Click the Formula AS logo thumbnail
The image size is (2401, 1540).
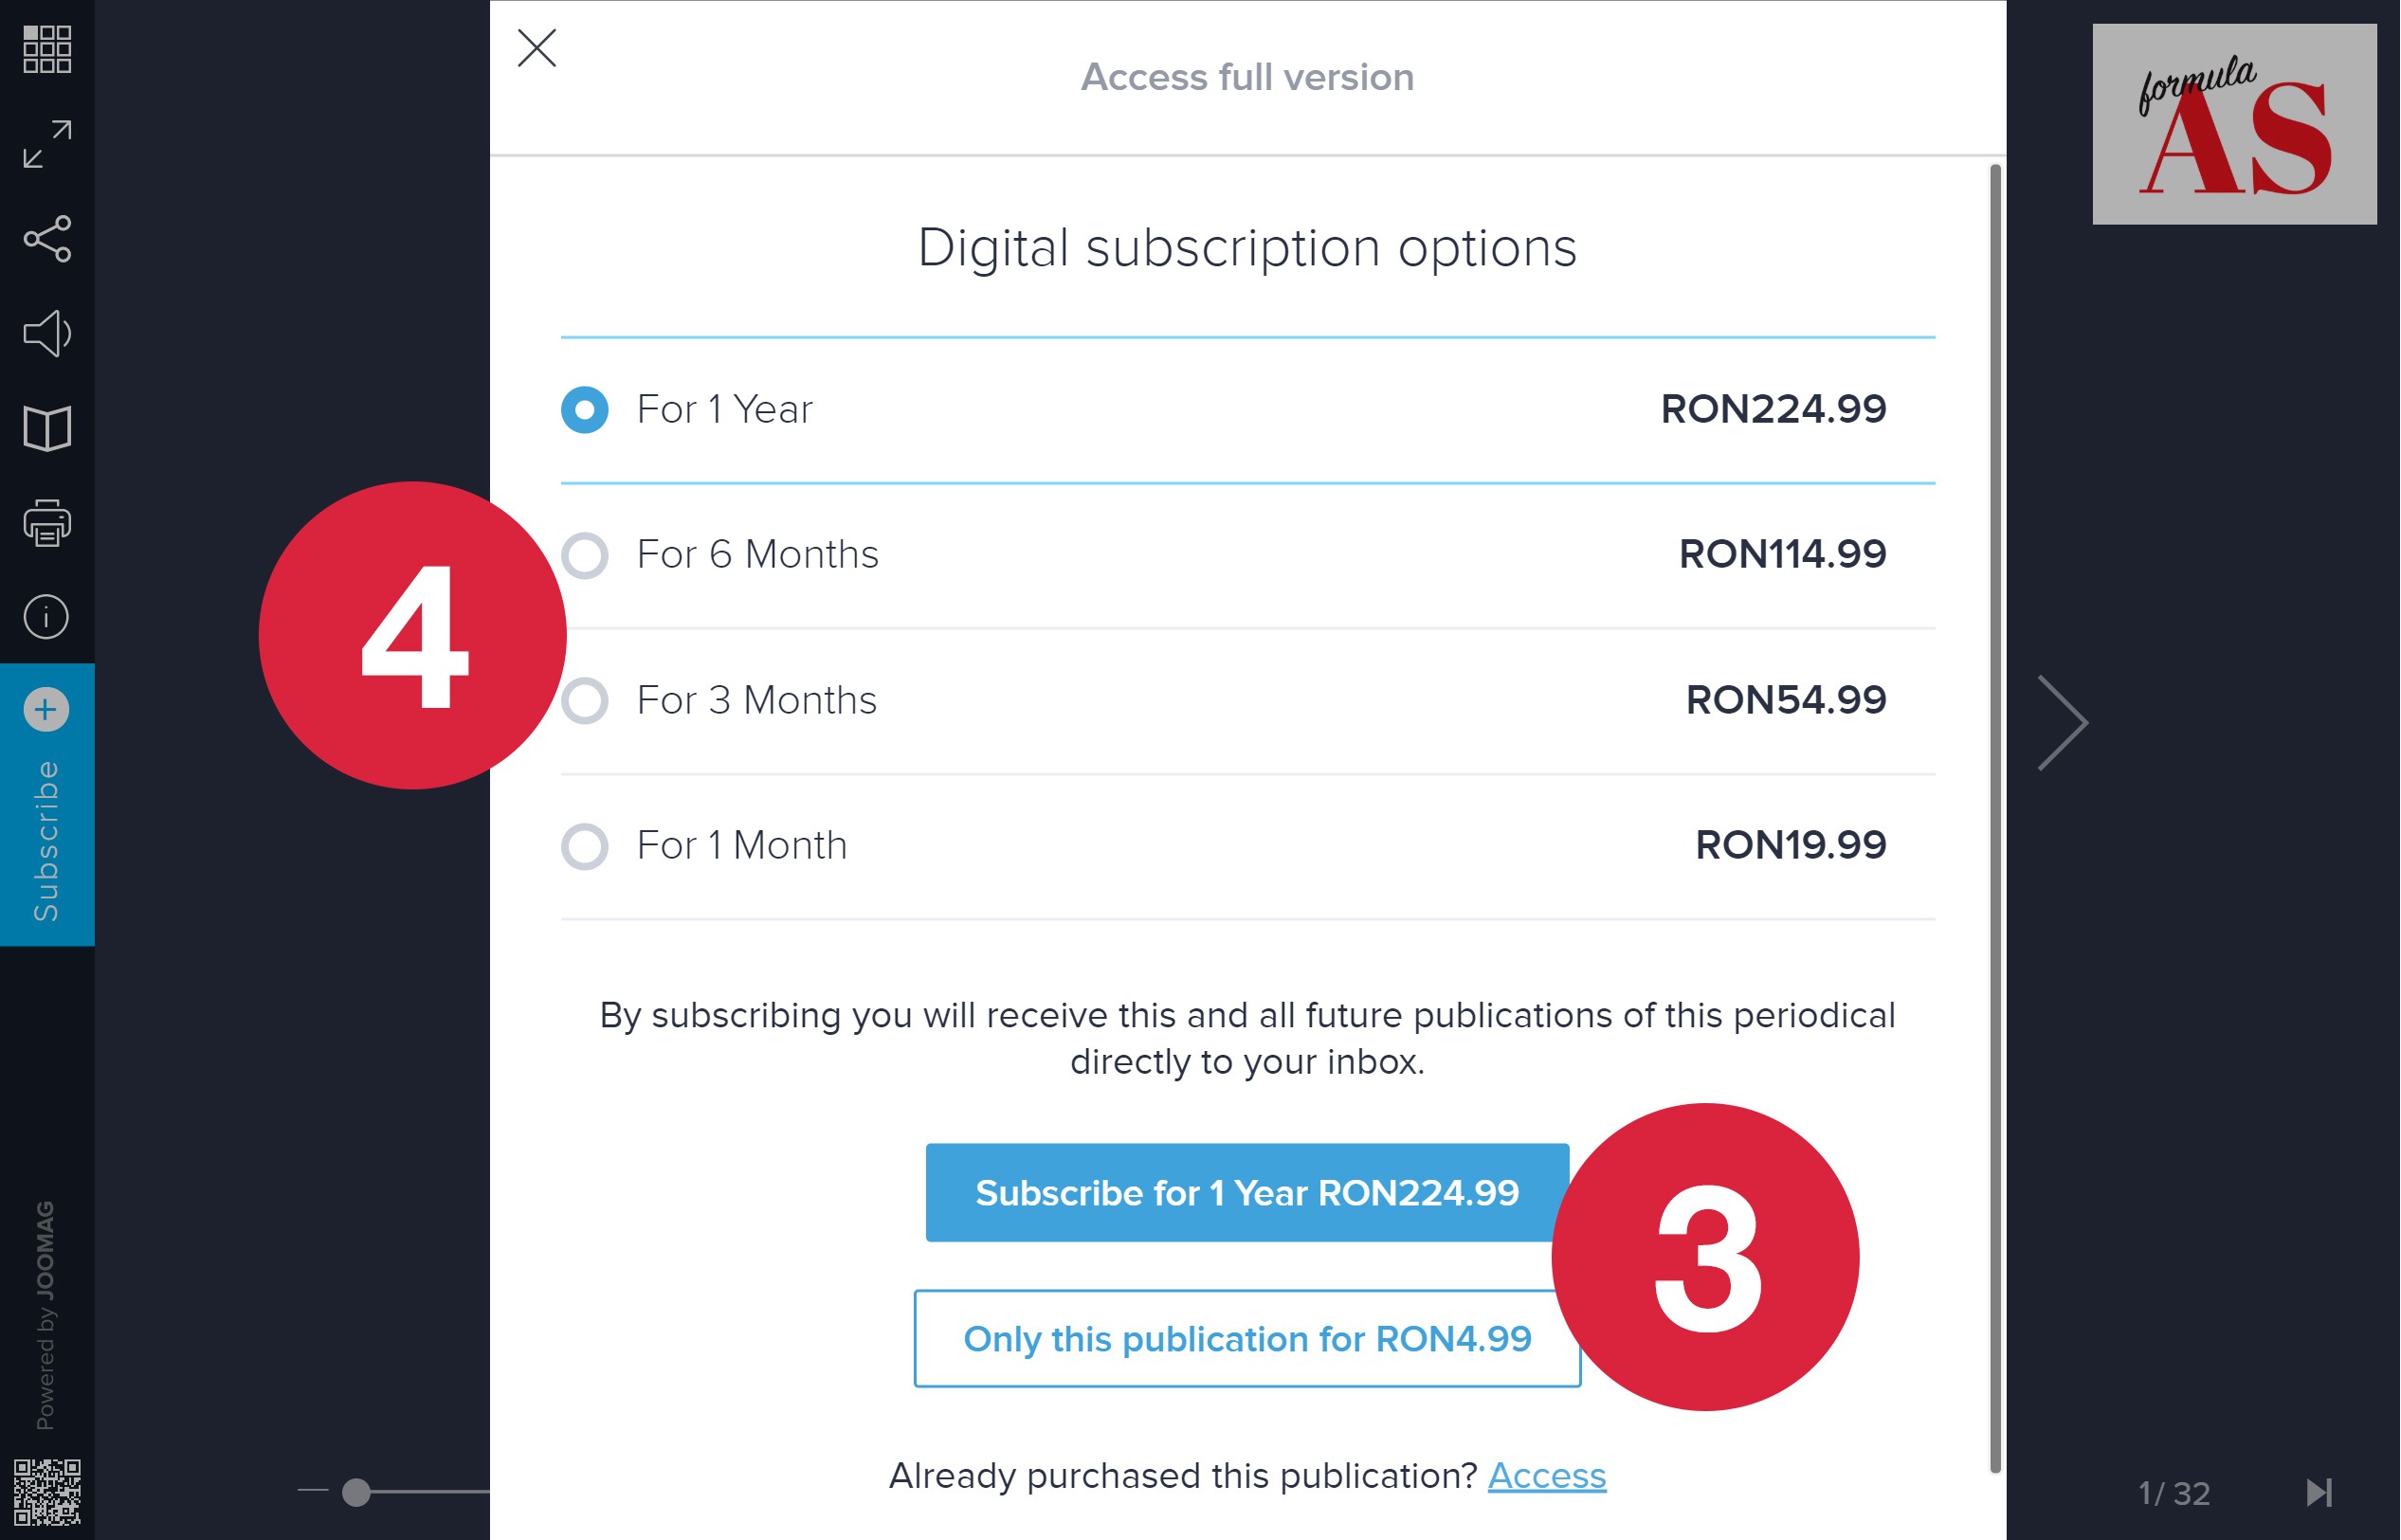pos(2235,124)
